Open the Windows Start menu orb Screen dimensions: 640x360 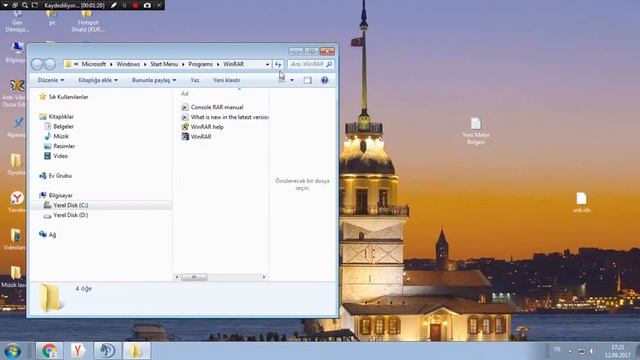click(x=13, y=351)
